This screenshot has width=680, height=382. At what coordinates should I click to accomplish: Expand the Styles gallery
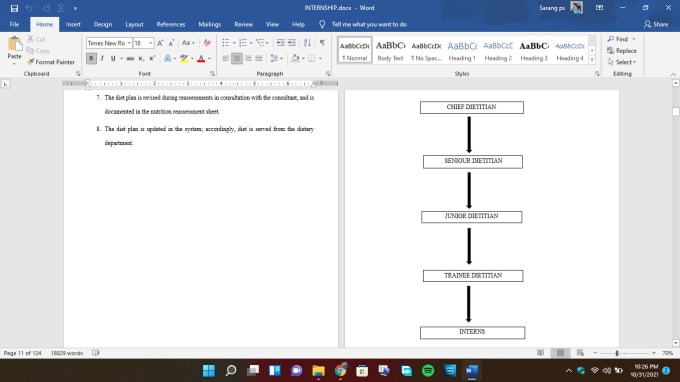click(592, 60)
